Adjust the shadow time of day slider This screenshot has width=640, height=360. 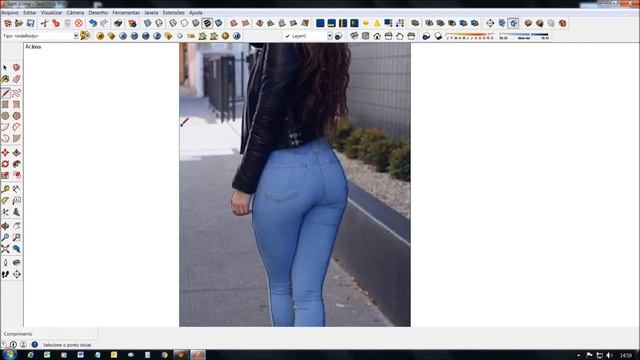pyautogui.click(x=524, y=36)
